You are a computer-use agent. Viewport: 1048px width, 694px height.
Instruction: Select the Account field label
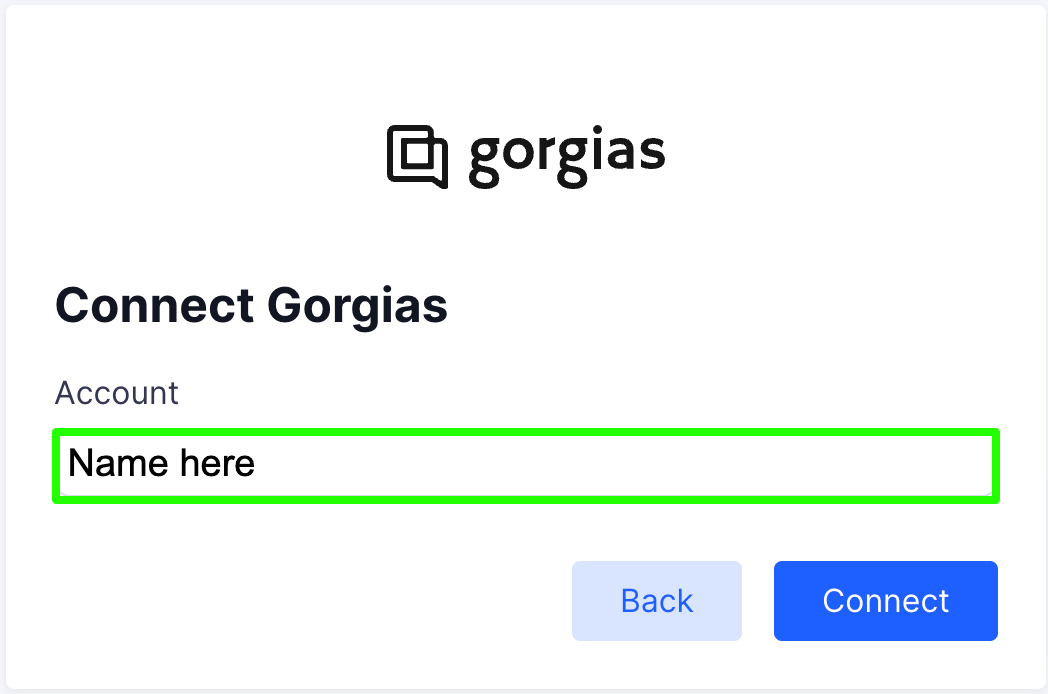tap(116, 392)
